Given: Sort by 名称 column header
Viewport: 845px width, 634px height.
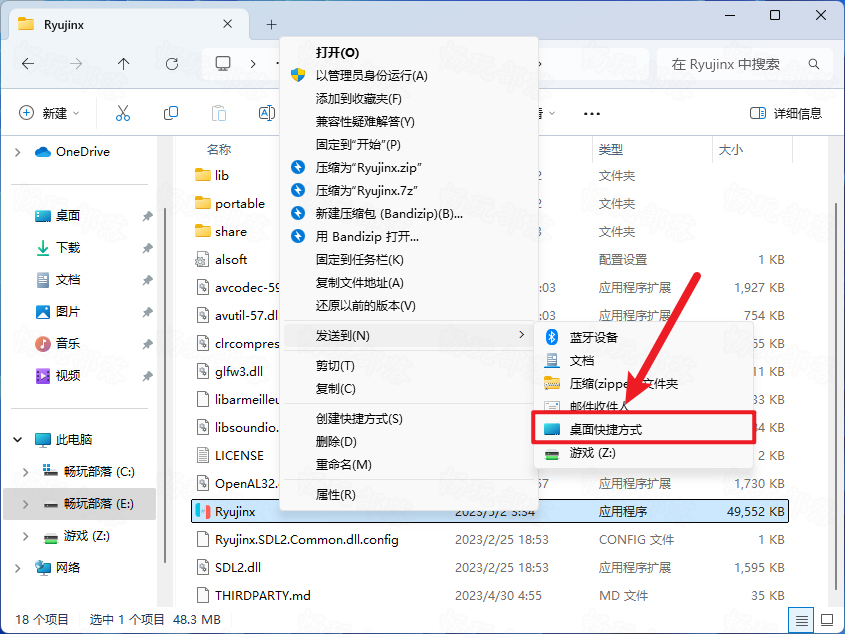Looking at the screenshot, I should pos(219,149).
